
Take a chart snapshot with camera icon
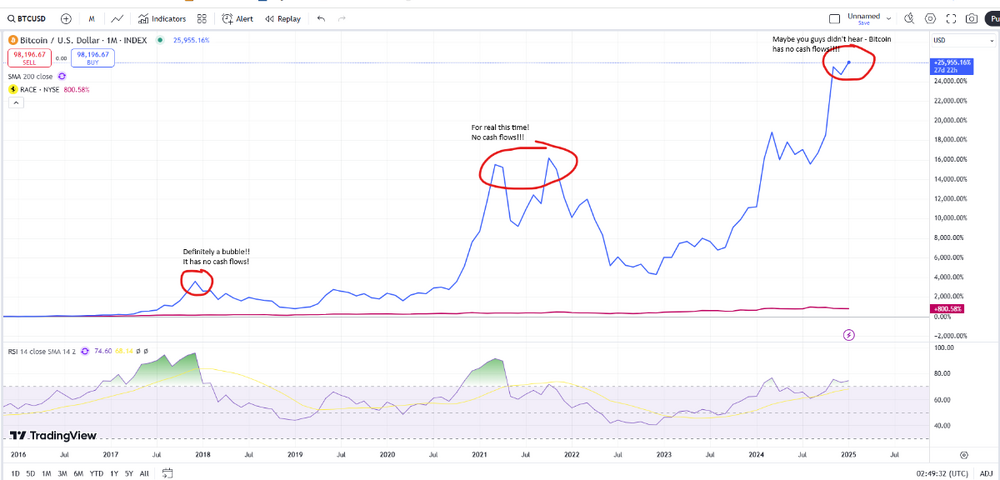click(972, 19)
